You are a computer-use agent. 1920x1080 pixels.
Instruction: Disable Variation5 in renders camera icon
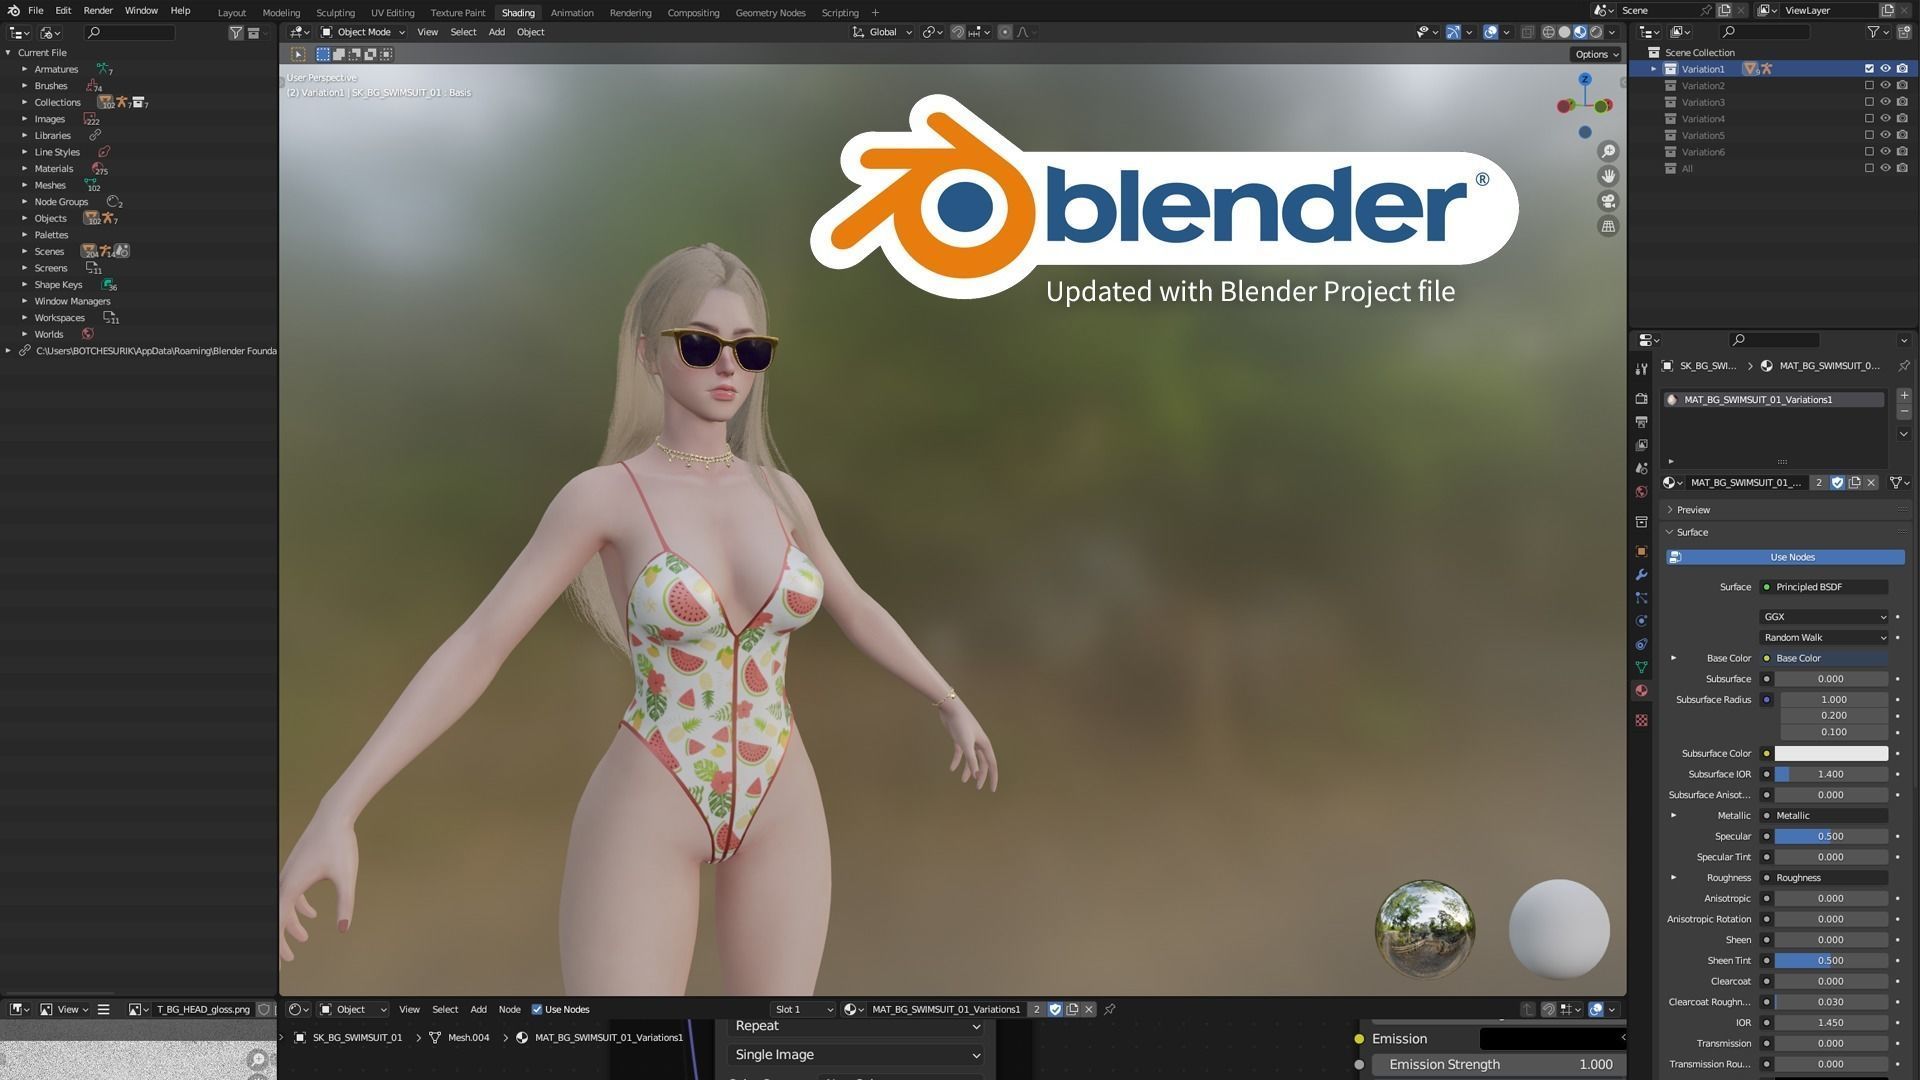1902,135
